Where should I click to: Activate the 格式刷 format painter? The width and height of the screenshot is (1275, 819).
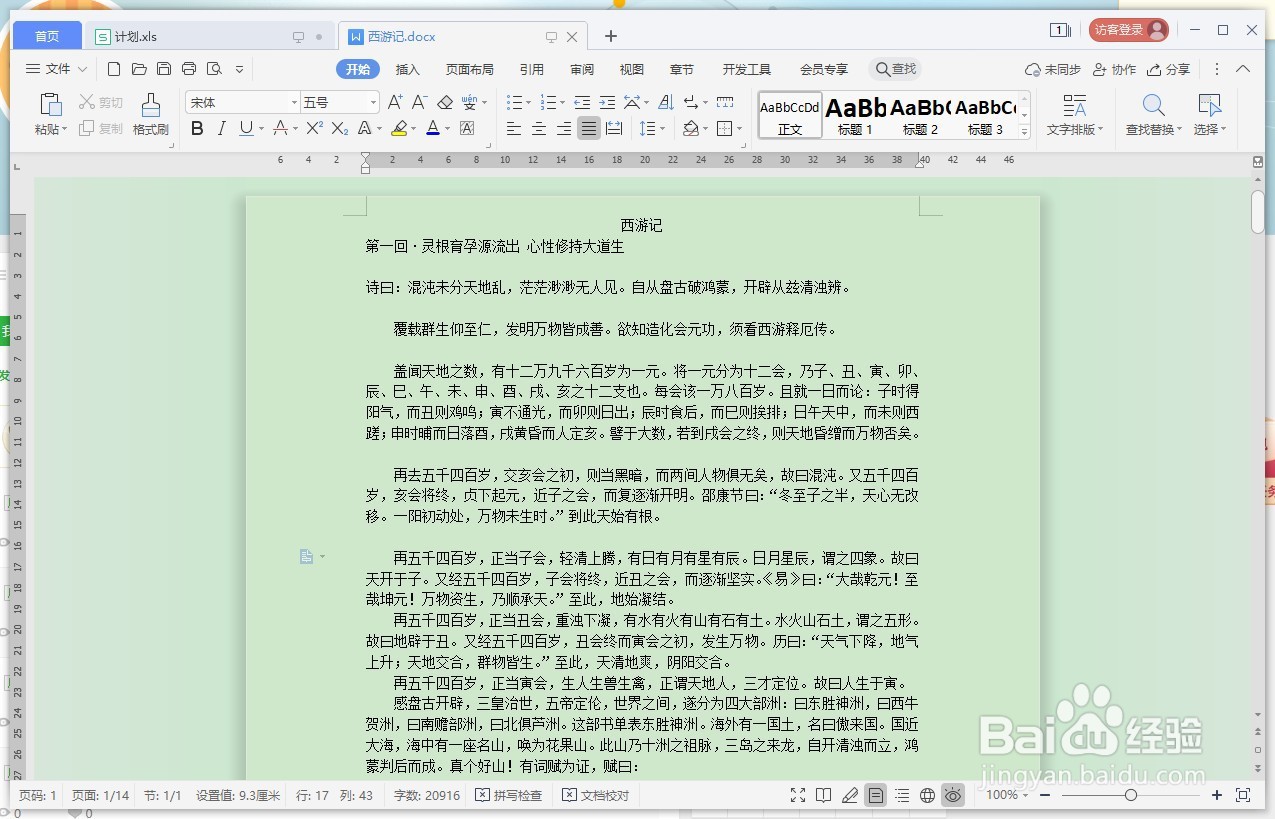[x=150, y=113]
